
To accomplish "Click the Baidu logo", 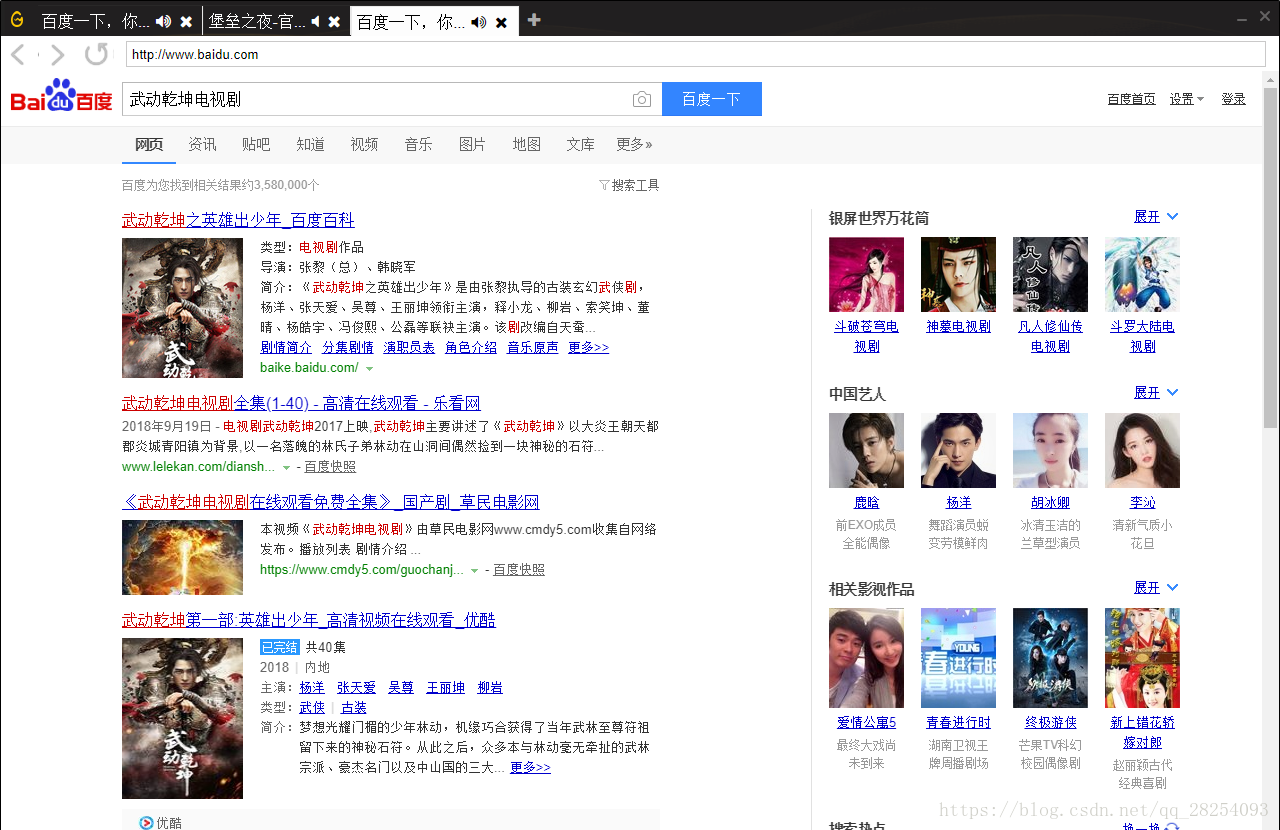I will point(61,97).
